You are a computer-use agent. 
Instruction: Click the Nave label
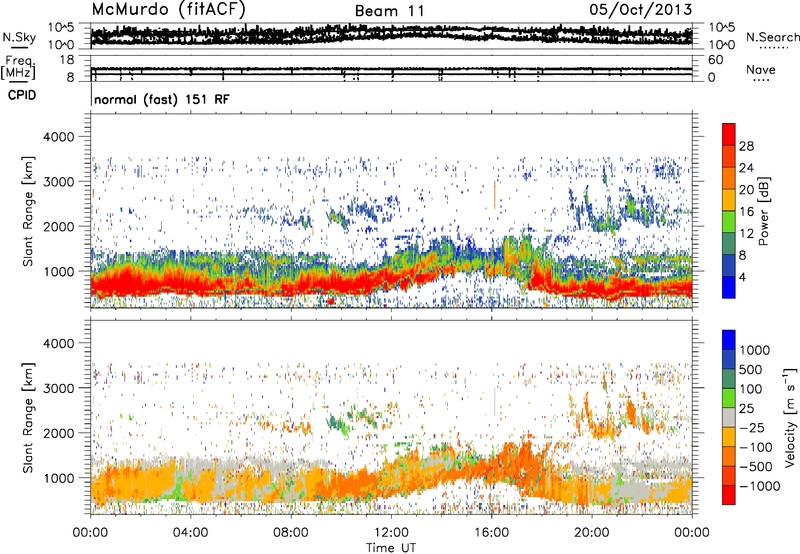coord(761,70)
